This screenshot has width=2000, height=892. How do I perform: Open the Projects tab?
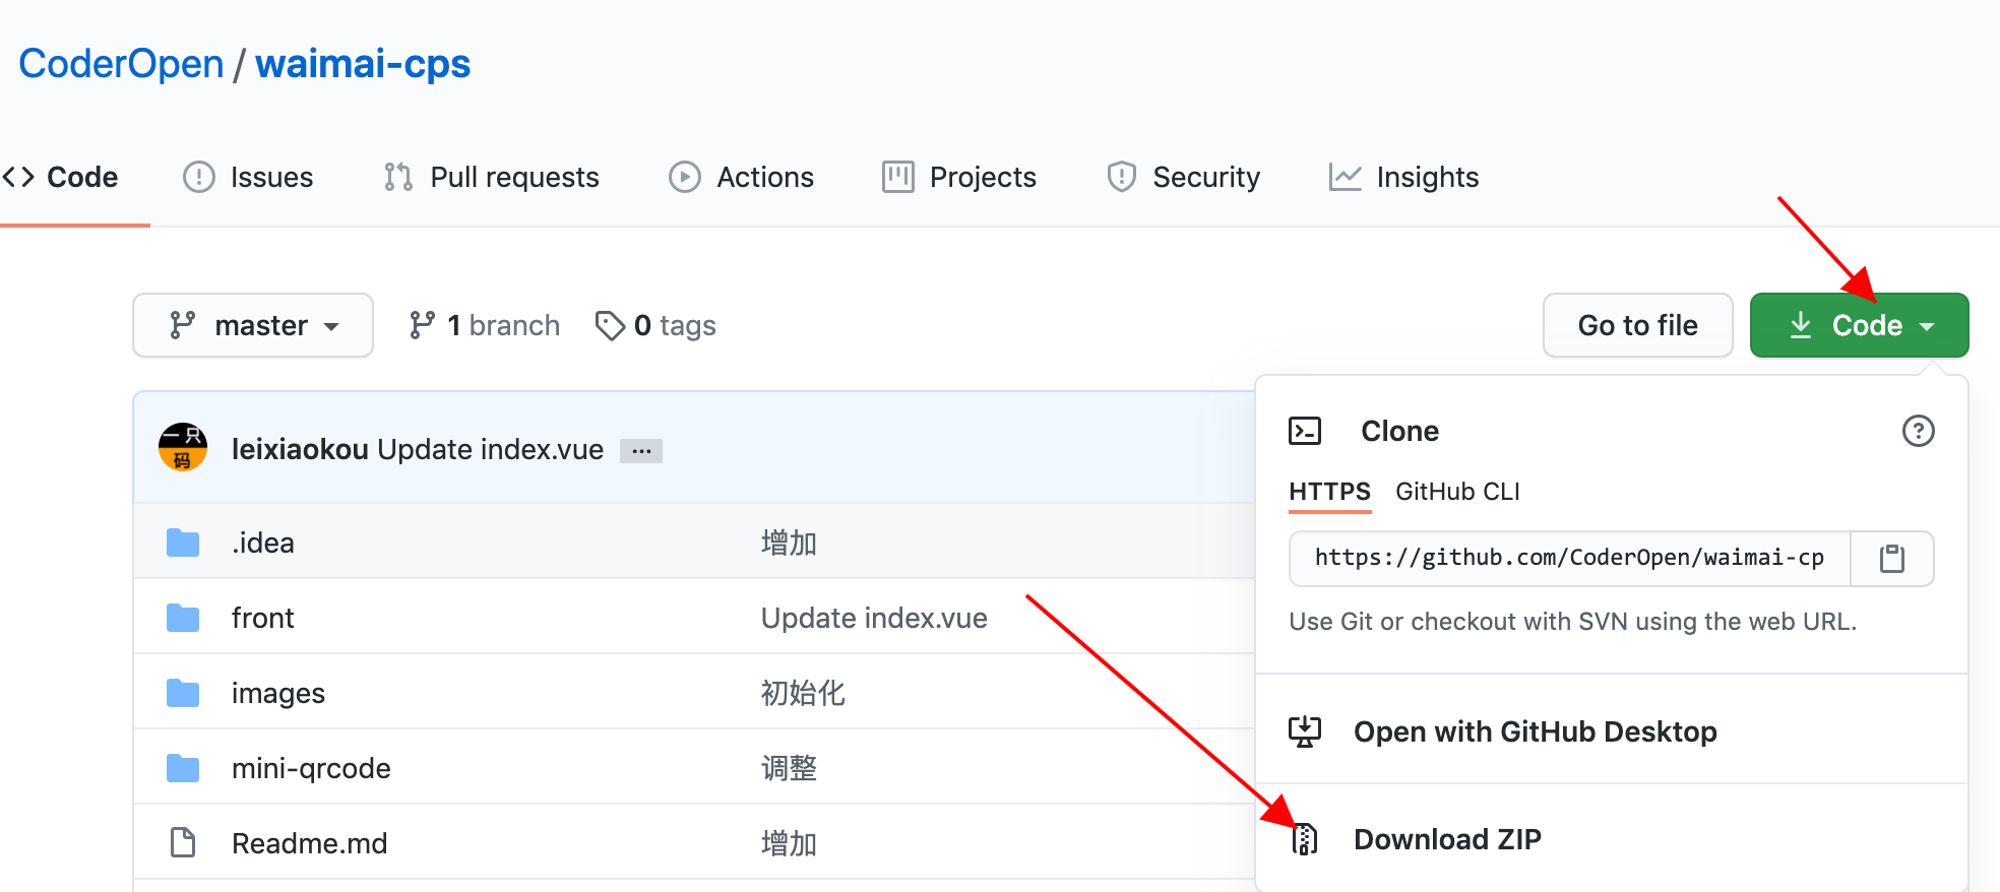[959, 177]
